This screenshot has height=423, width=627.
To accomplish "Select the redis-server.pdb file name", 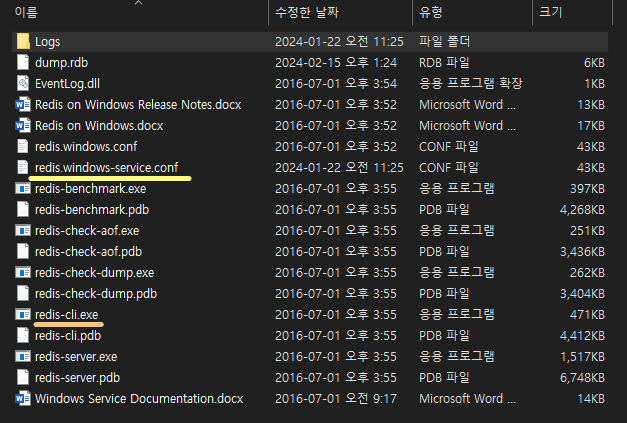I will coord(78,377).
